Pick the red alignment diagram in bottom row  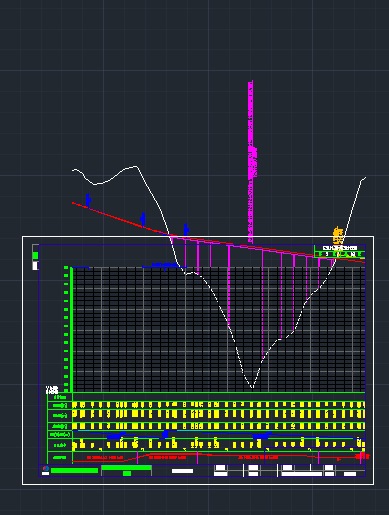(219, 457)
